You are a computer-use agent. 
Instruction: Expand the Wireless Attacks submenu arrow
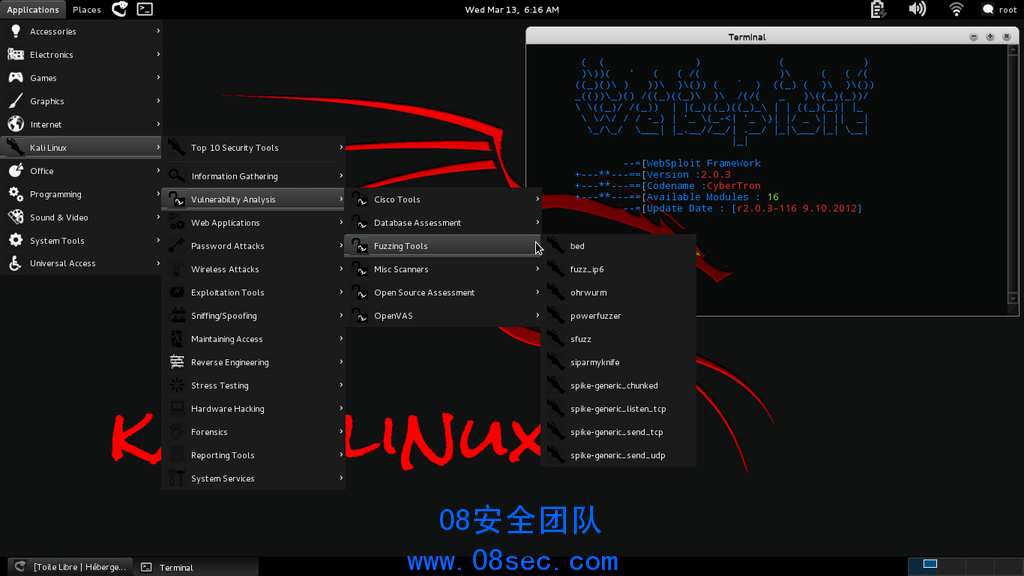341,269
